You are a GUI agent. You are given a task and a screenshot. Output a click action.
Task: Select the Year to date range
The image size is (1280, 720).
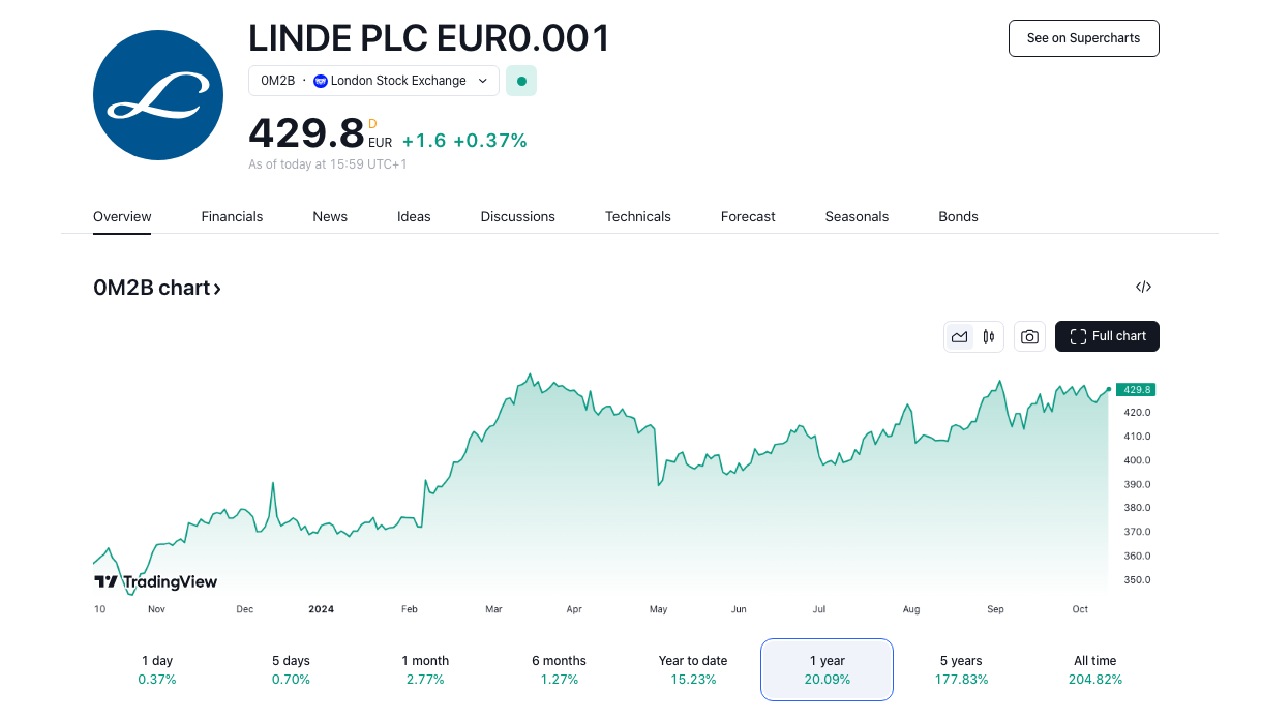pos(693,669)
